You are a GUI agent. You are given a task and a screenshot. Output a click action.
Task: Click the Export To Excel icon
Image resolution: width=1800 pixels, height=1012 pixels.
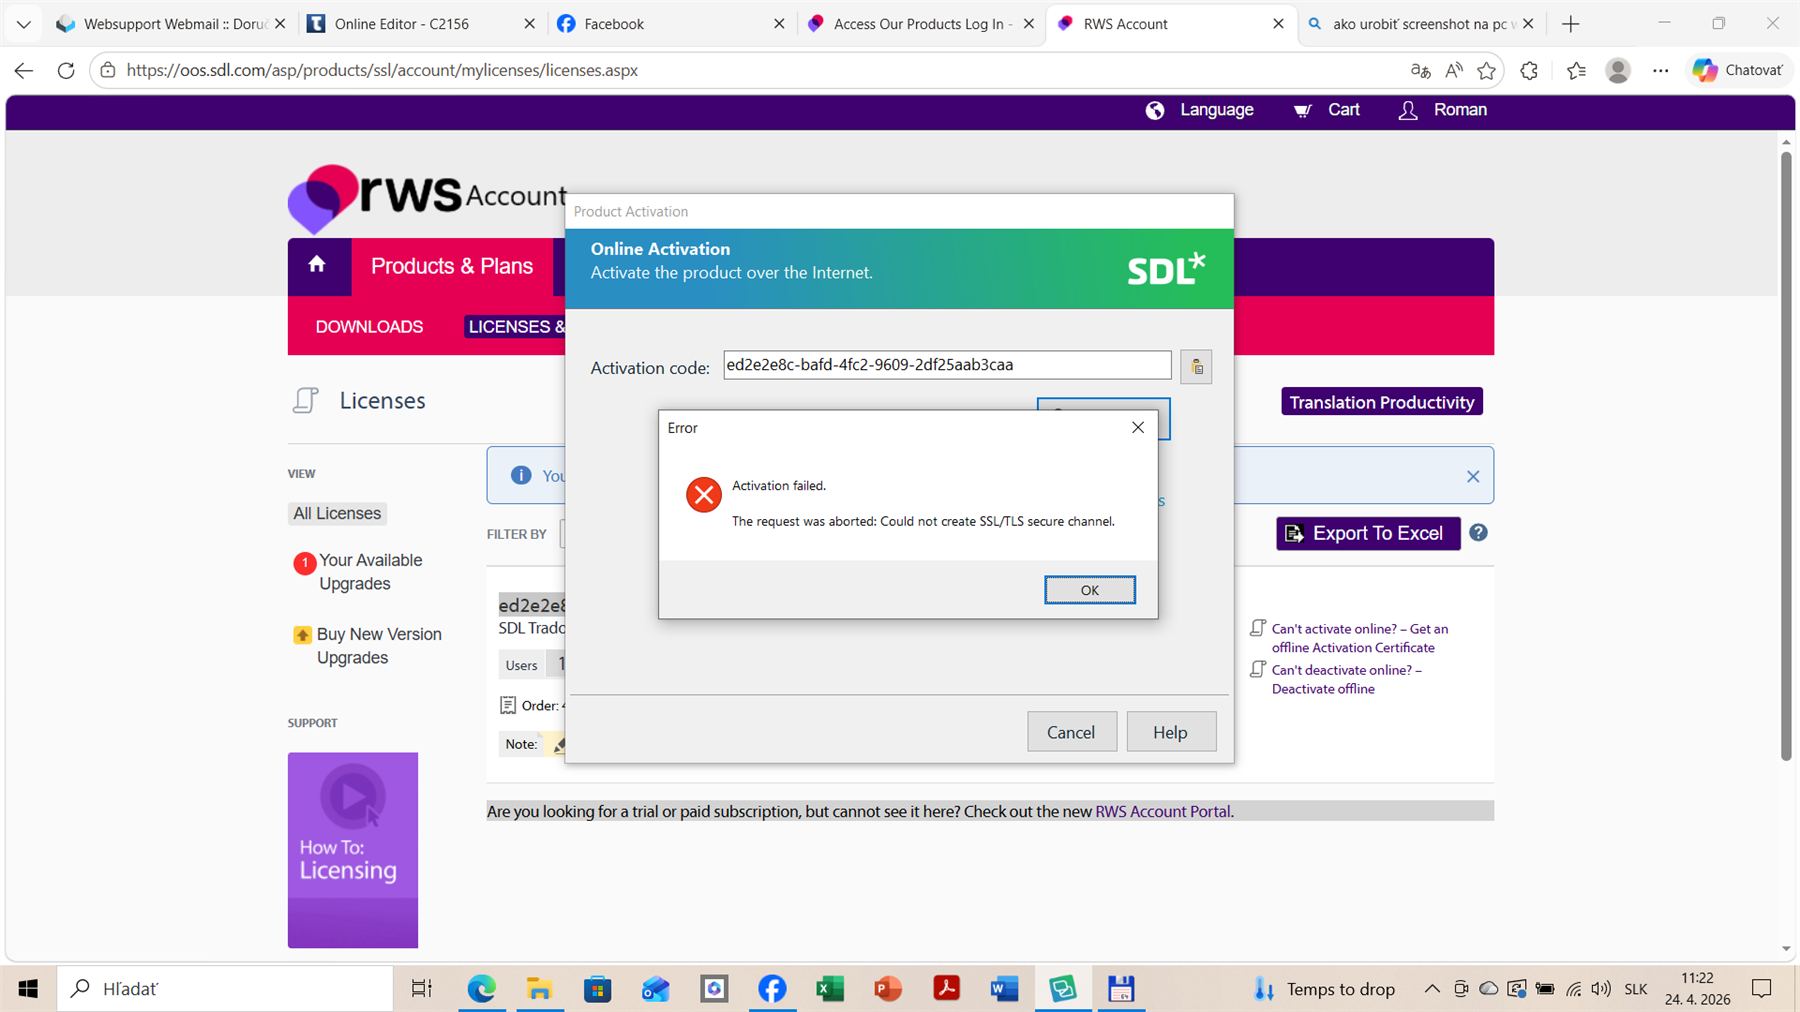(x=1294, y=533)
